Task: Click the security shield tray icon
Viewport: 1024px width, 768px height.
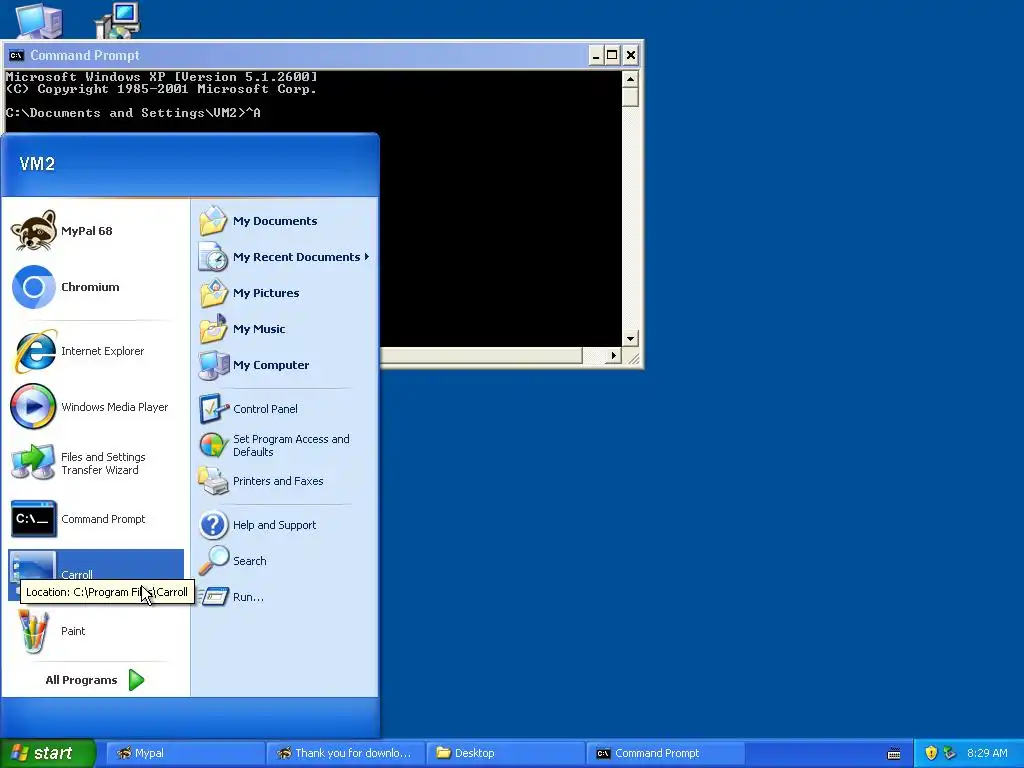Action: pyautogui.click(x=931, y=753)
